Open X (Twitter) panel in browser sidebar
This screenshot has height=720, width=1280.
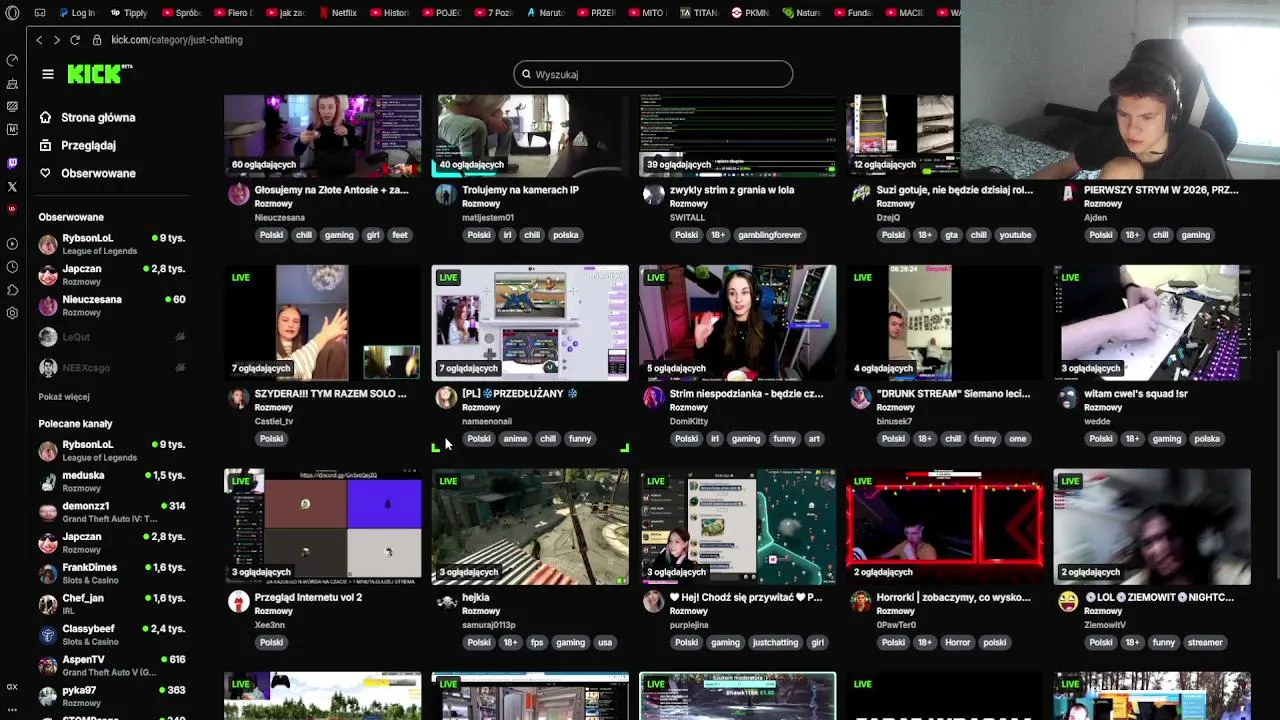(12, 186)
